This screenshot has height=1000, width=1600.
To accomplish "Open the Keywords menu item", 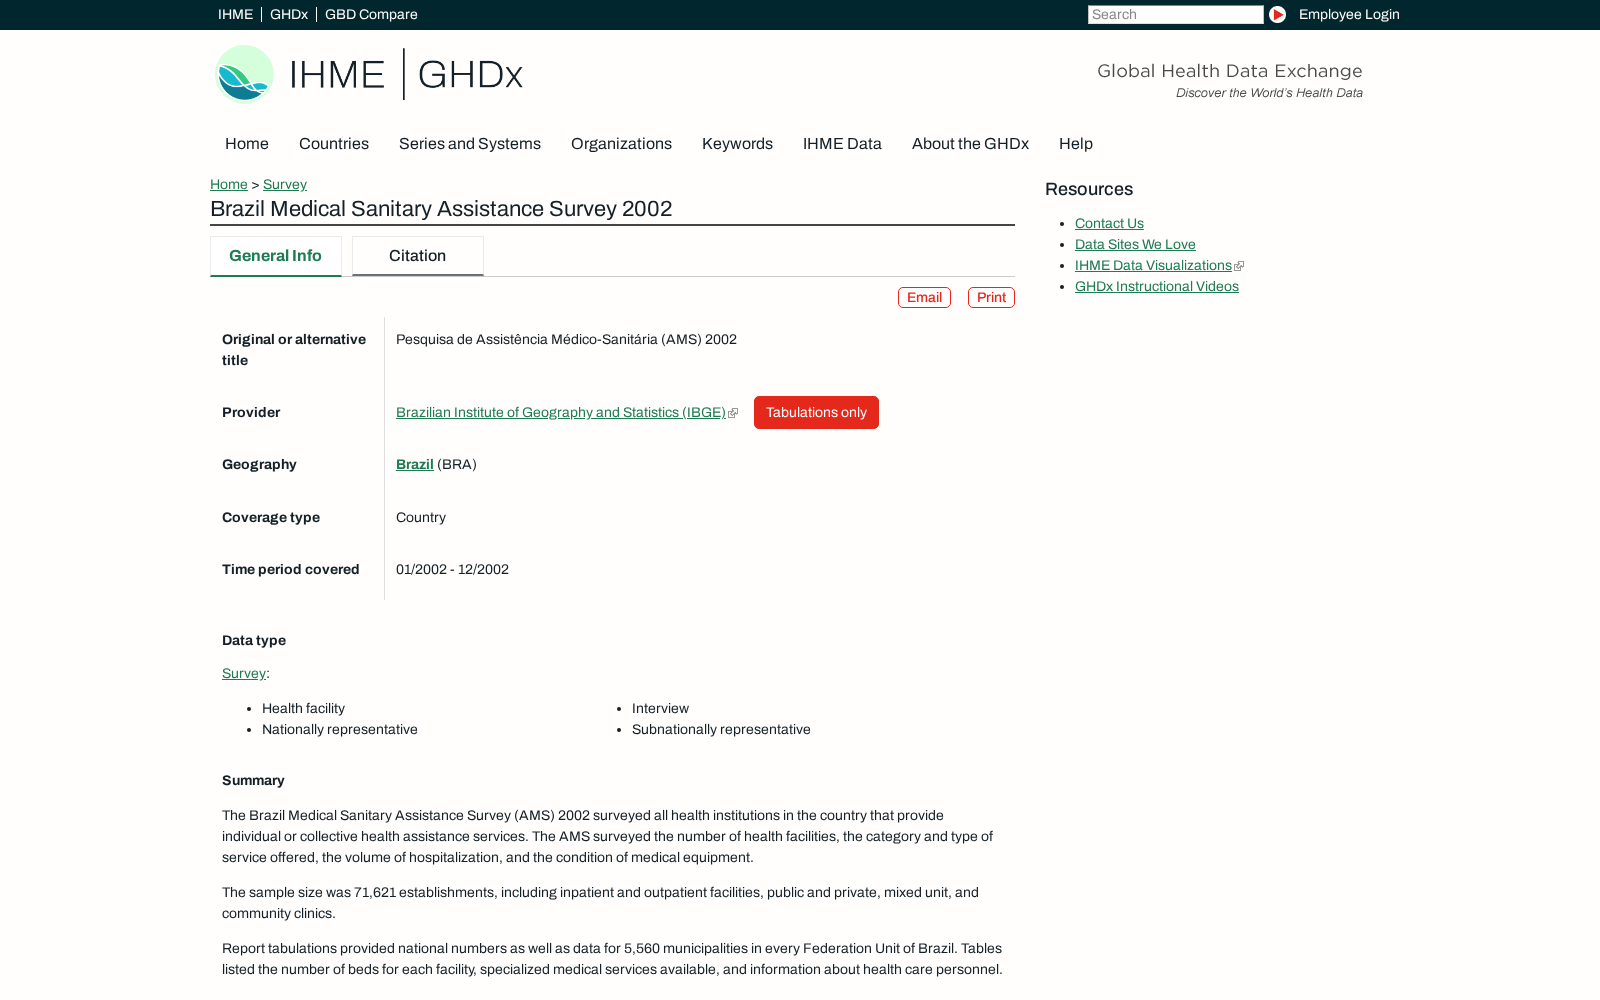I will [737, 144].
